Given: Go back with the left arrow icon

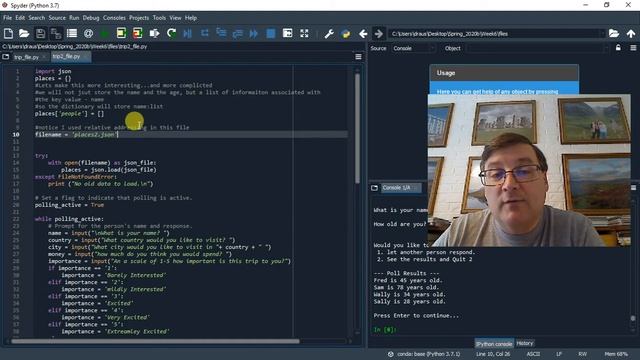Looking at the screenshot, I should tap(363, 33).
